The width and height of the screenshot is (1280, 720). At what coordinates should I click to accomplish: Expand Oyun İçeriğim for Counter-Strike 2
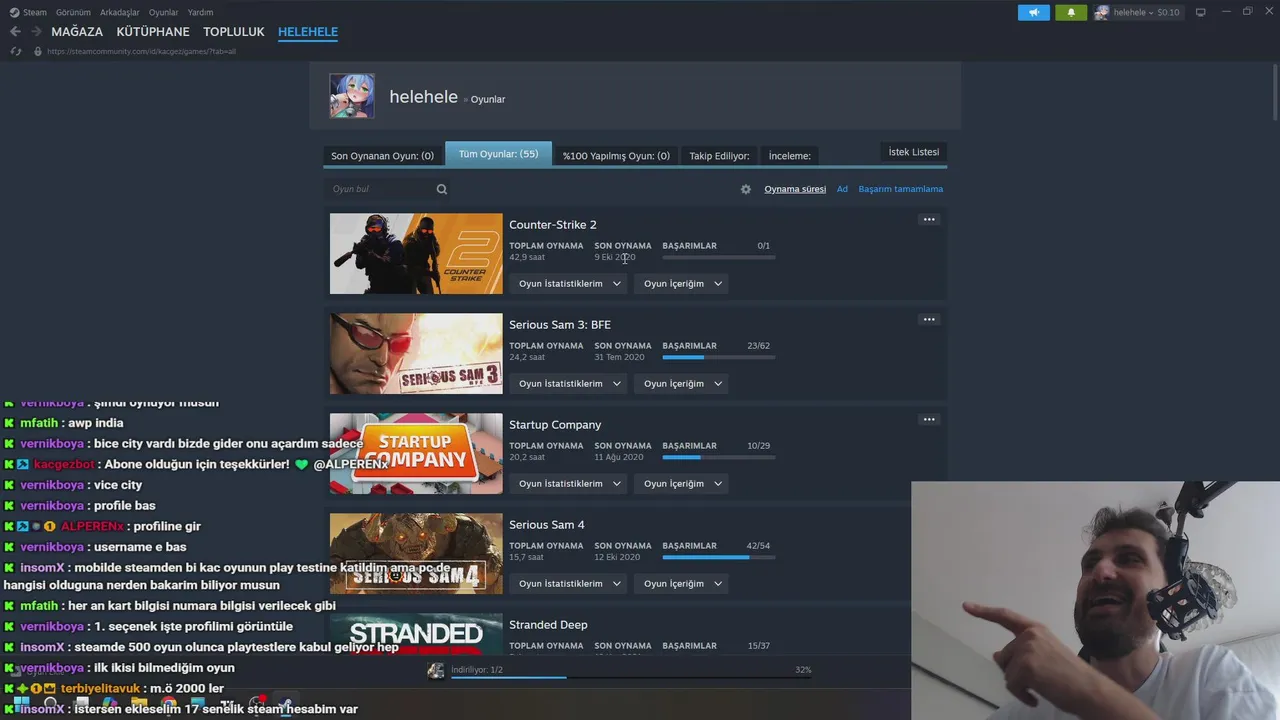click(x=682, y=284)
